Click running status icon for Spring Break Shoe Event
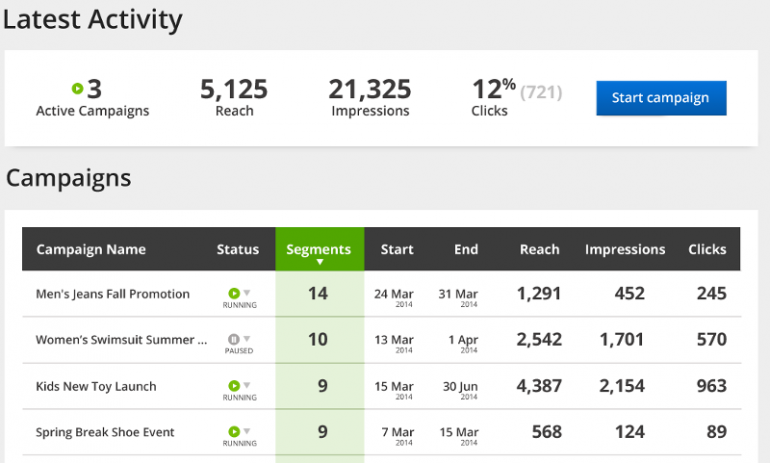The width and height of the screenshot is (770, 463). 234,431
